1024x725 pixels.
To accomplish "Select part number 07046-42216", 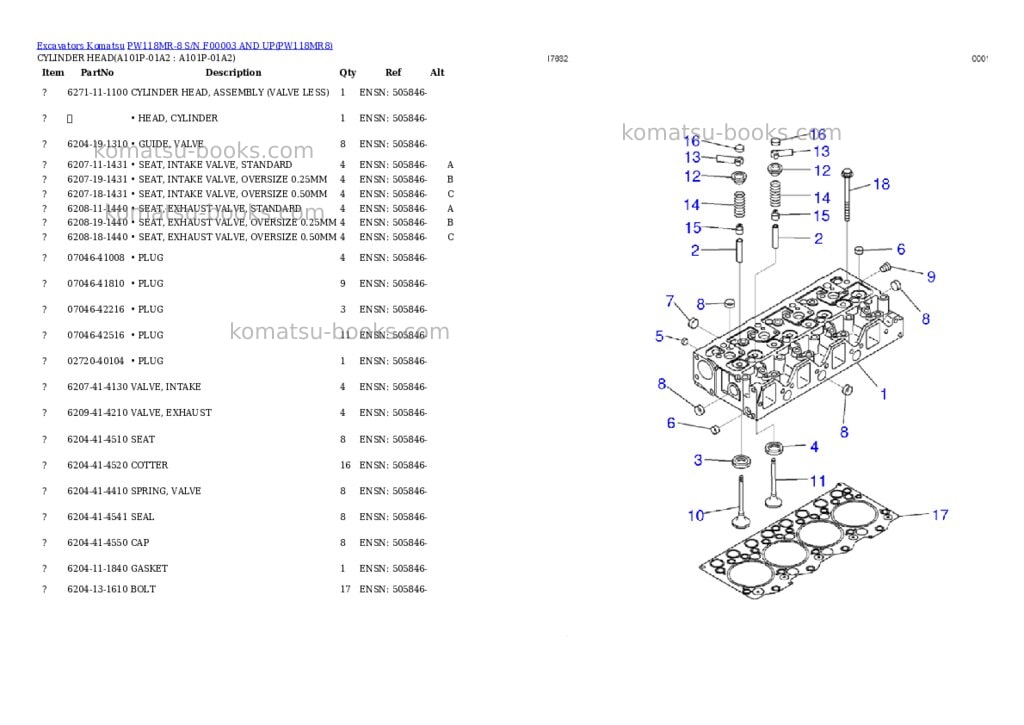I will [x=95, y=309].
